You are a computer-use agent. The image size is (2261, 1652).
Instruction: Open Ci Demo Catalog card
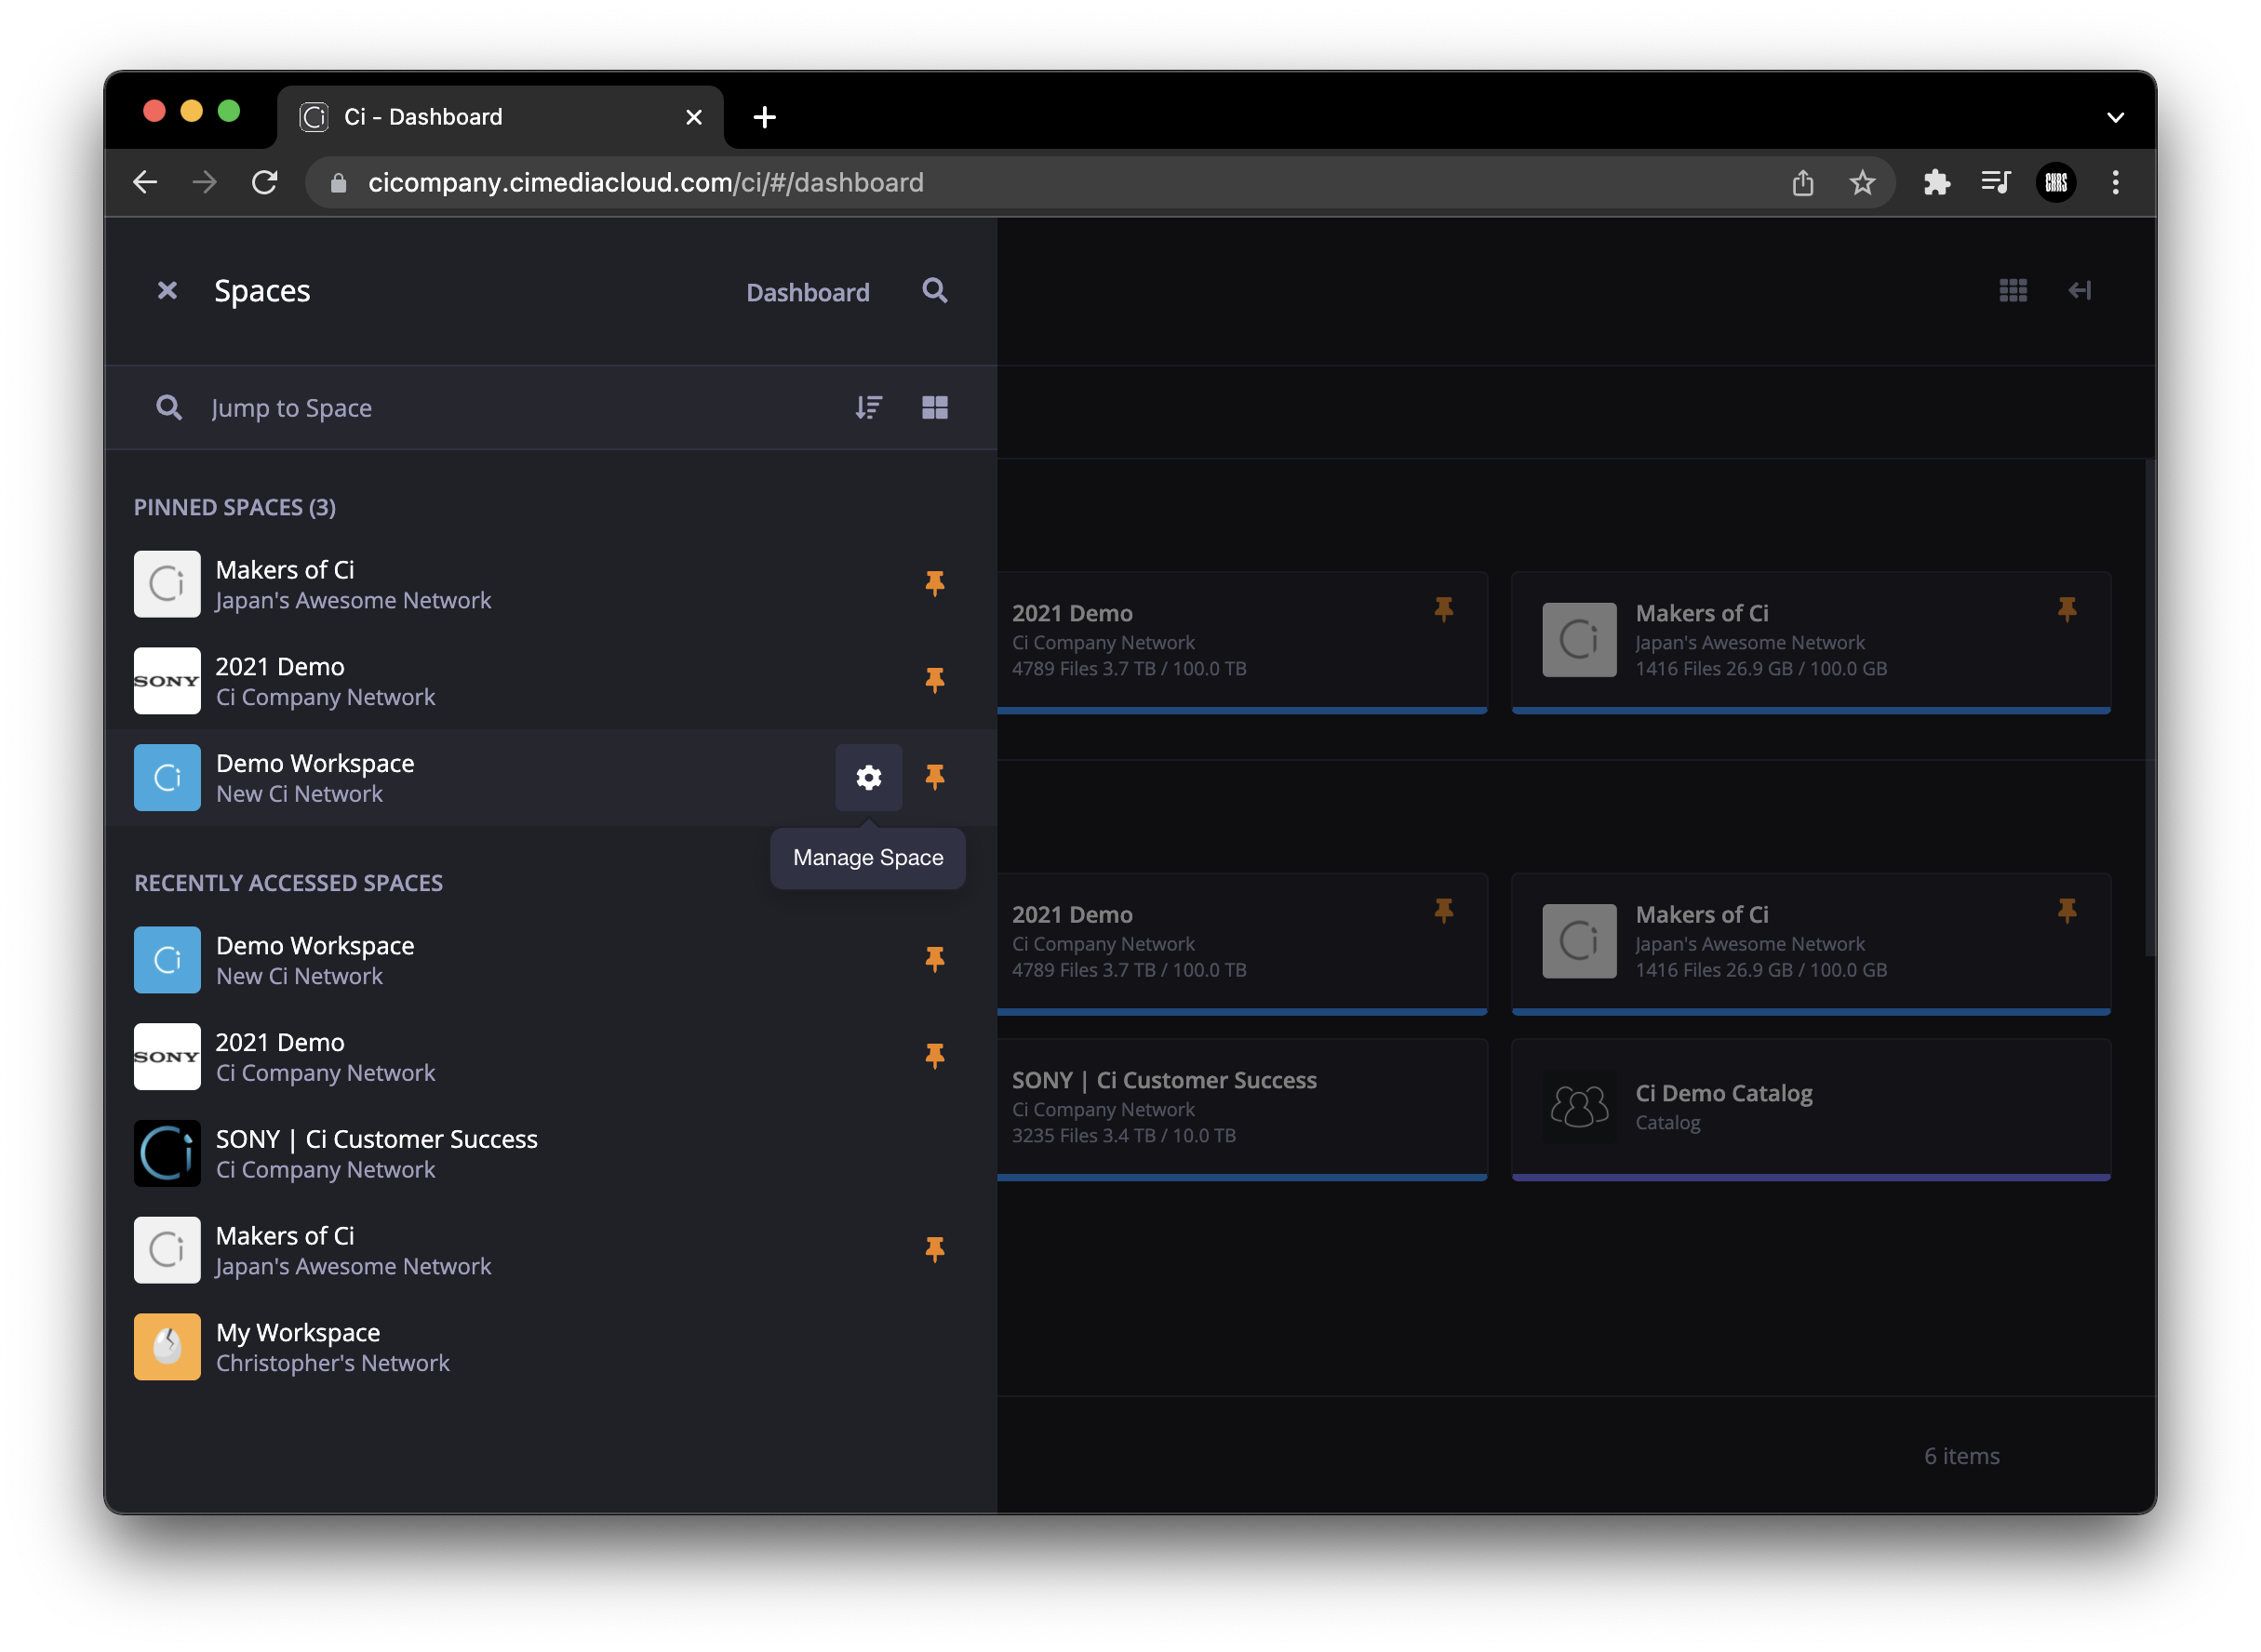pyautogui.click(x=1811, y=1110)
